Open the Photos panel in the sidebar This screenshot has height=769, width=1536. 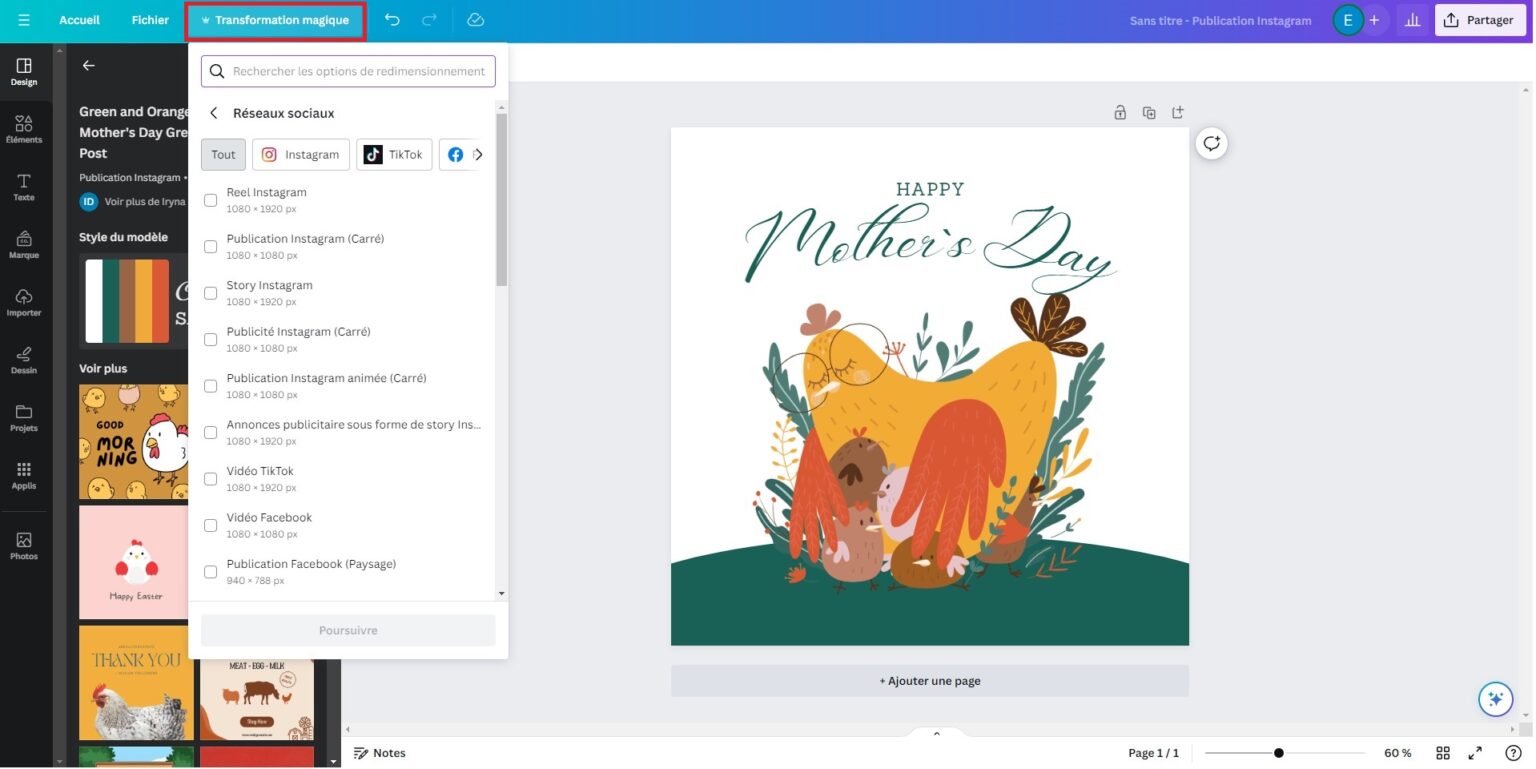23,544
